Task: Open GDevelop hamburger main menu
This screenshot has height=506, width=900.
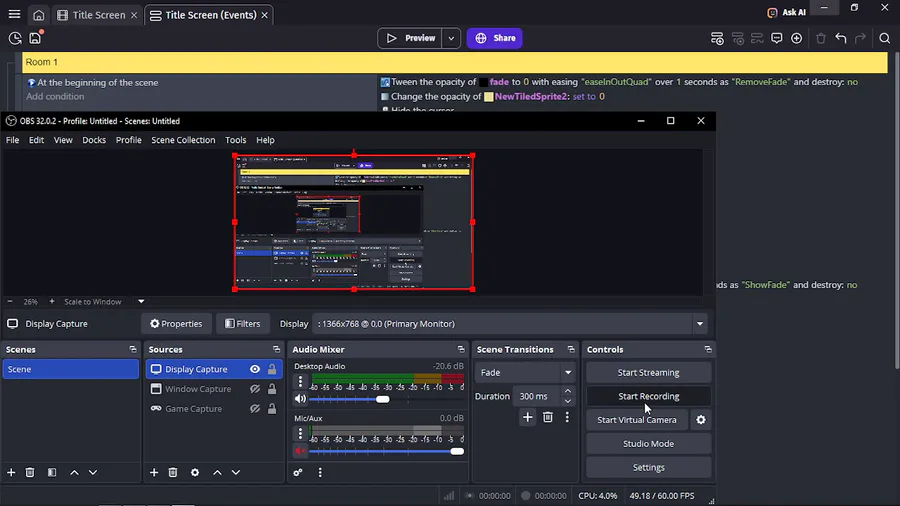Action: (14, 14)
